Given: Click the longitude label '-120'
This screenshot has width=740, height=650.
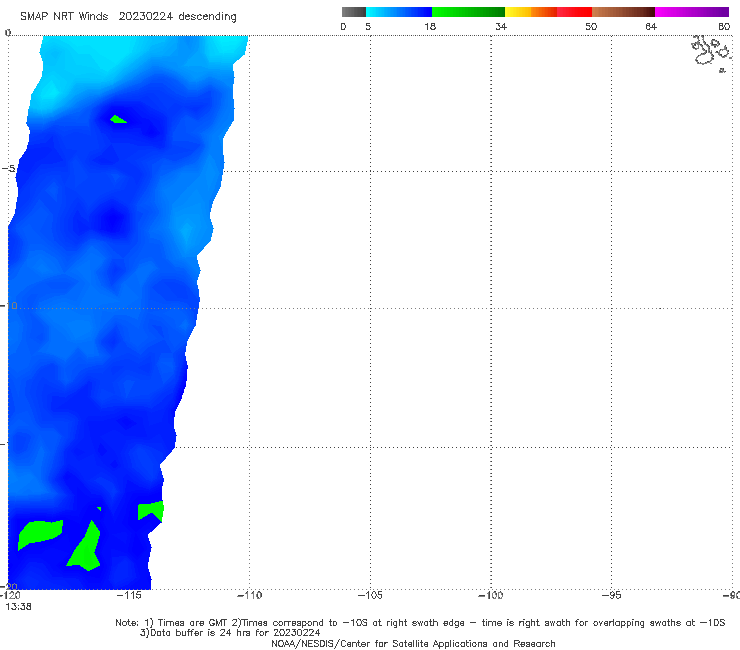Looking at the screenshot, I should pyautogui.click(x=10, y=595).
